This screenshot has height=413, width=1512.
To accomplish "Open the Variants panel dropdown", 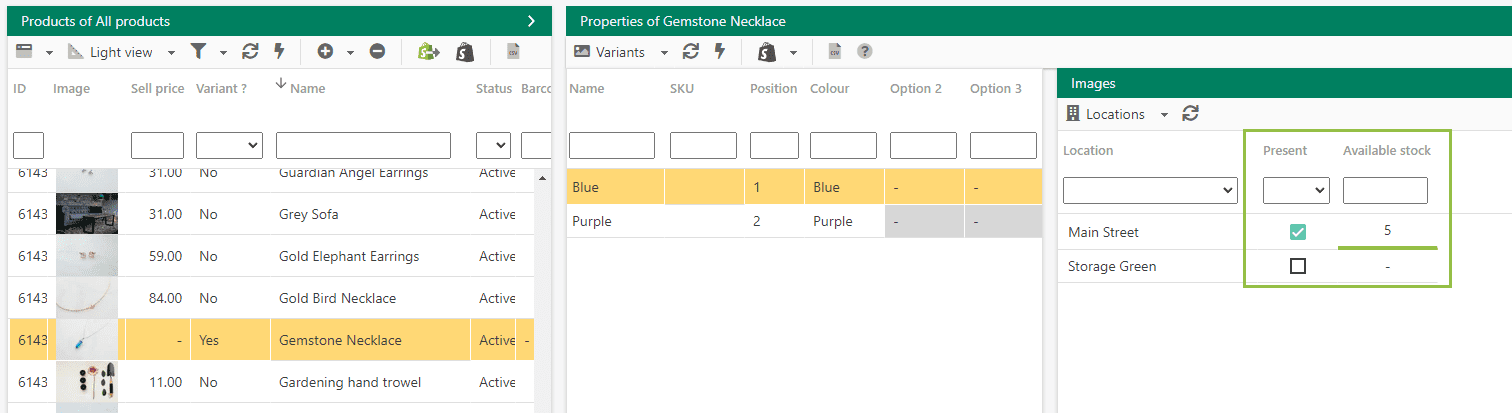I will point(621,52).
